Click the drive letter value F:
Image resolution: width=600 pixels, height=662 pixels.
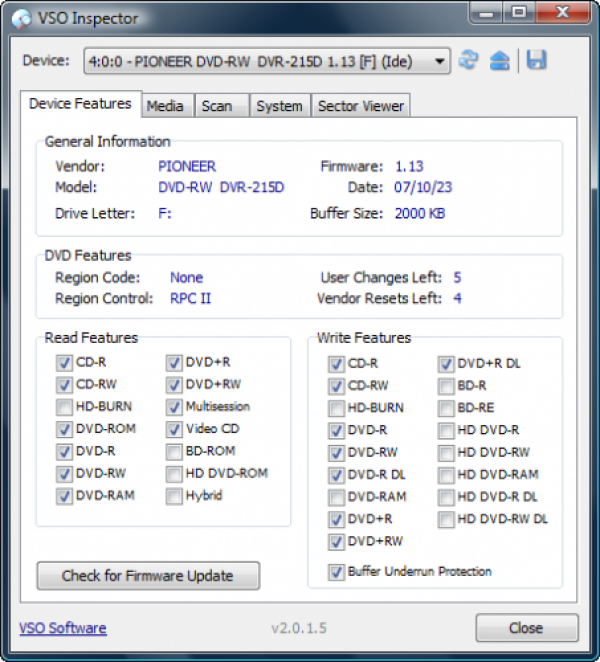pyautogui.click(x=165, y=214)
